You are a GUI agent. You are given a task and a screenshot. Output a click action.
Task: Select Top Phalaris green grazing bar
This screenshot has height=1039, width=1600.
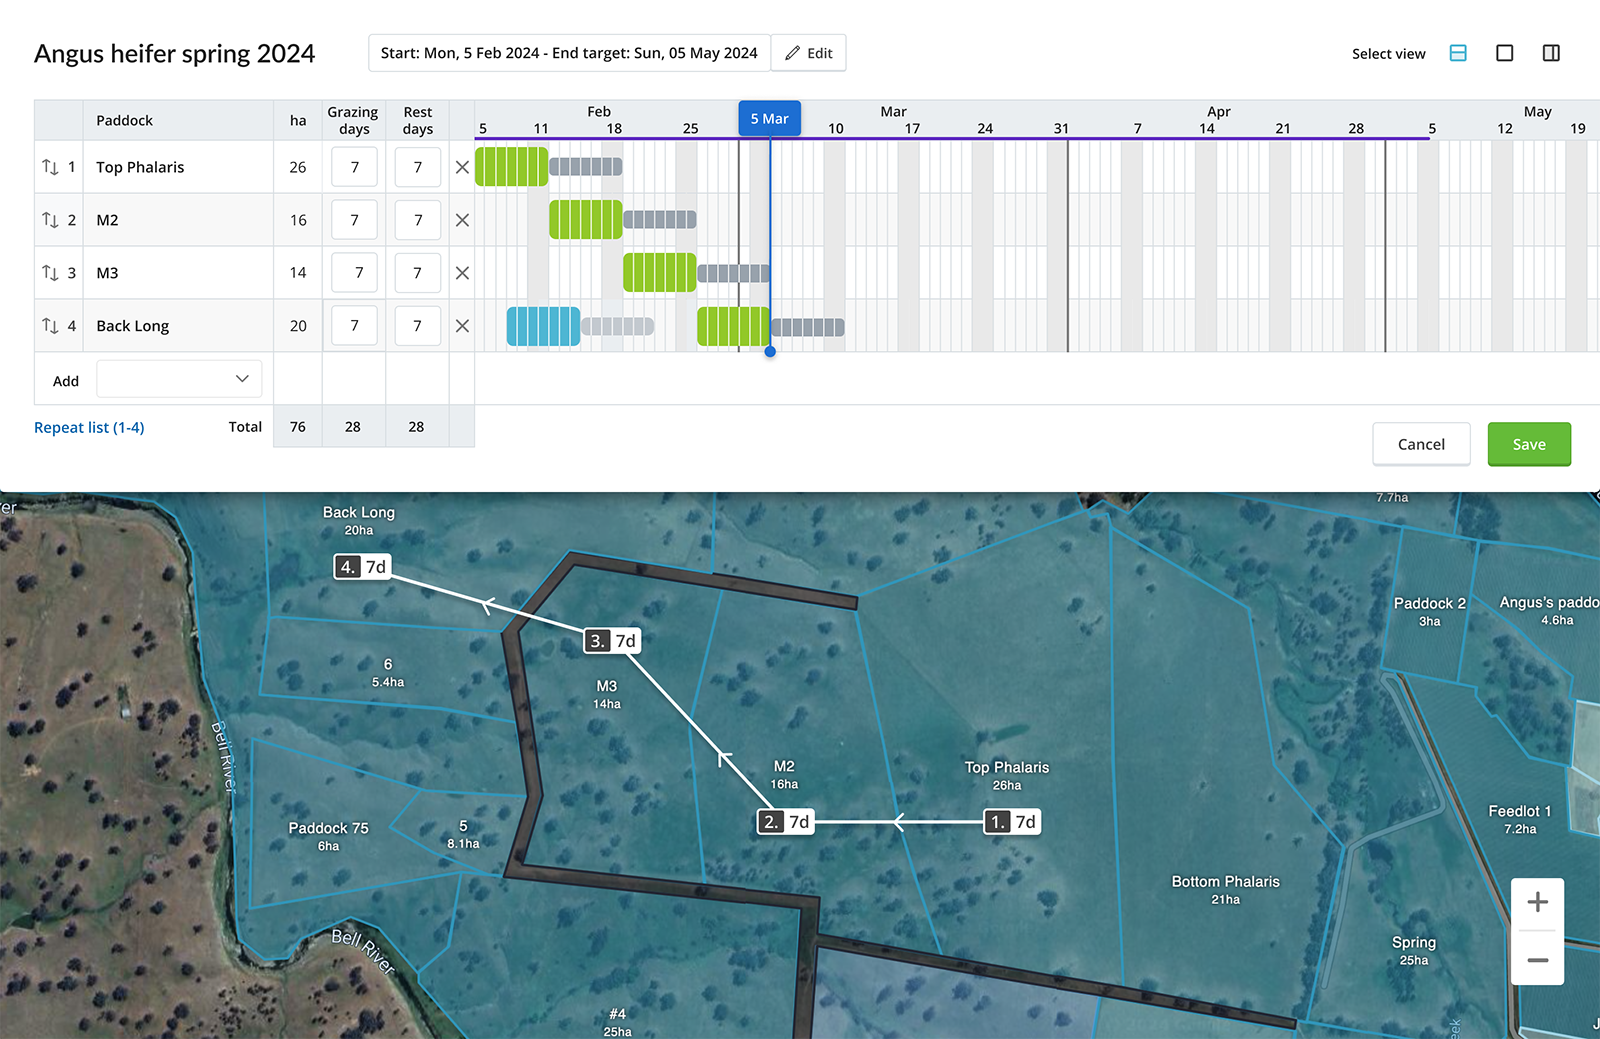pyautogui.click(x=511, y=167)
